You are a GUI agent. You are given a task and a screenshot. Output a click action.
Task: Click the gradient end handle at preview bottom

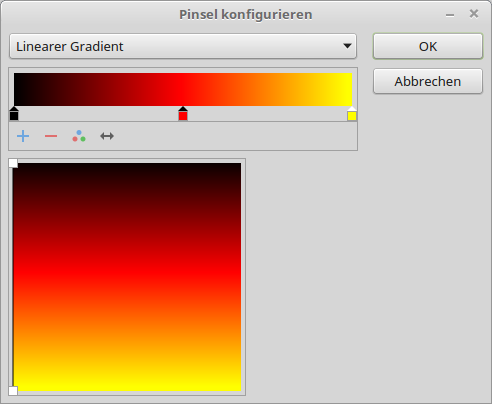pos(13,391)
